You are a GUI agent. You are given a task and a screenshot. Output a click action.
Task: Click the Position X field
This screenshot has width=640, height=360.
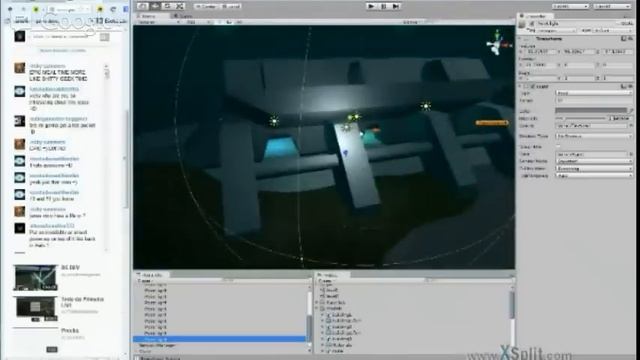[541, 52]
